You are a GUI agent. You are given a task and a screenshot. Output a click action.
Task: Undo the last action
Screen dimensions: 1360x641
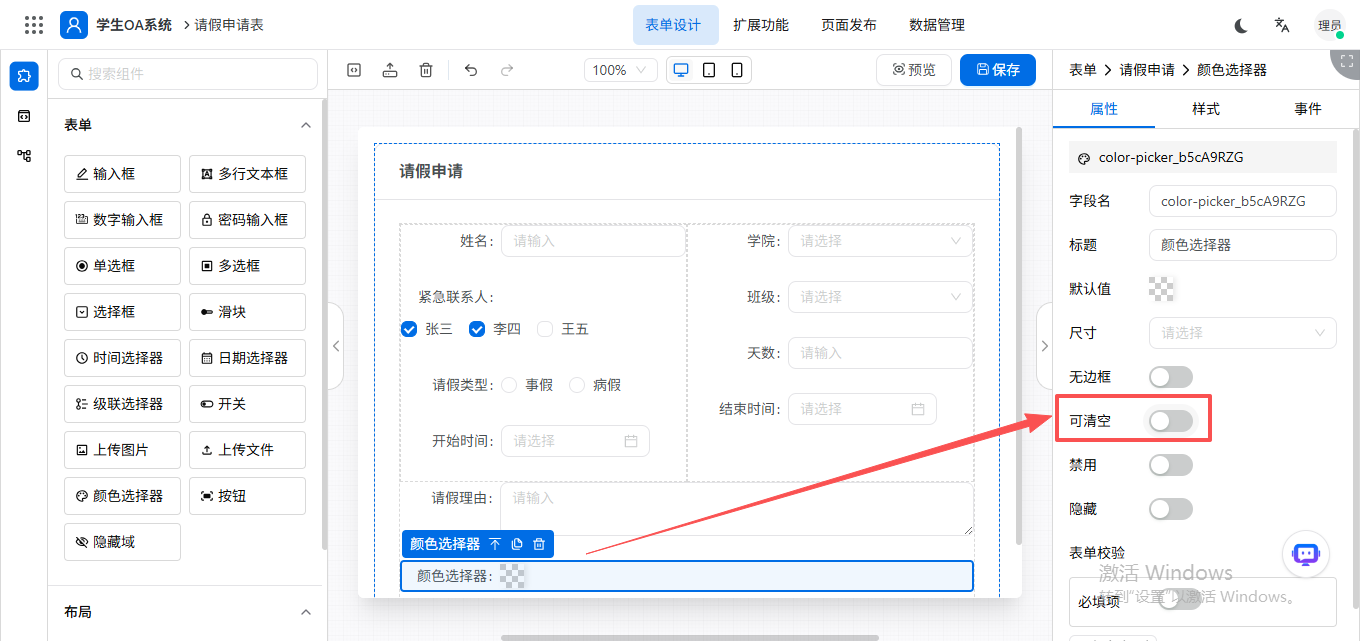tap(471, 70)
